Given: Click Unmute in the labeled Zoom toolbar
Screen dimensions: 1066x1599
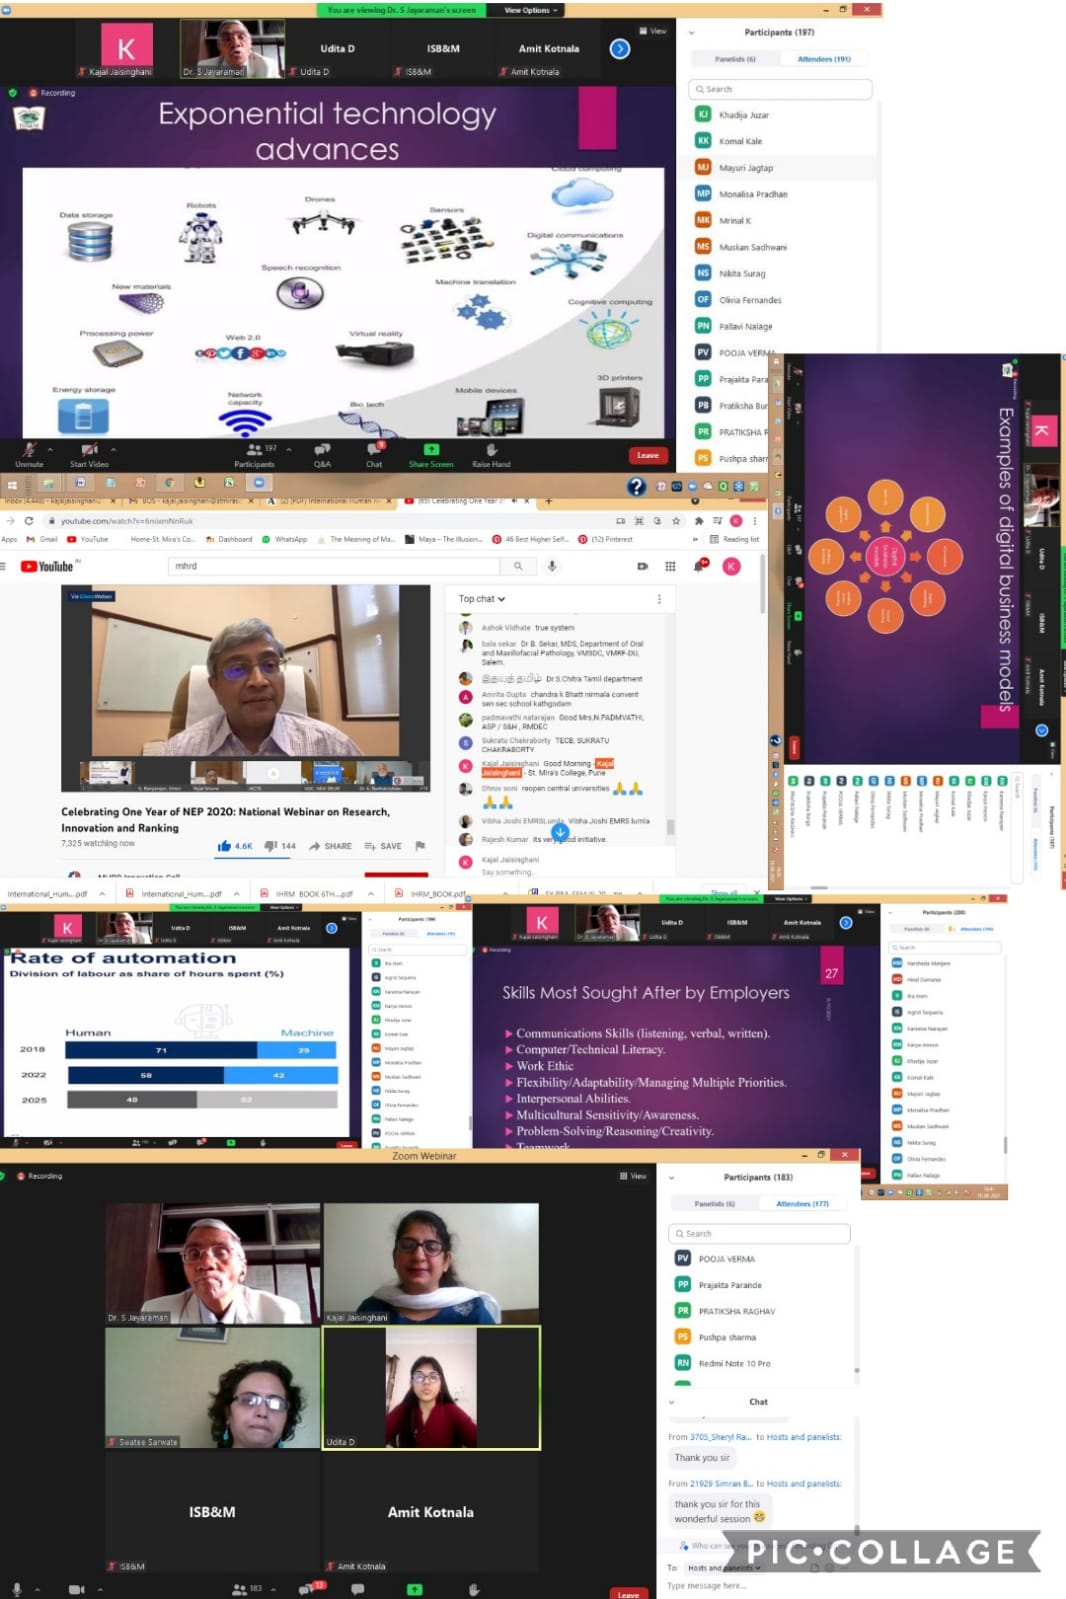Looking at the screenshot, I should (x=29, y=452).
